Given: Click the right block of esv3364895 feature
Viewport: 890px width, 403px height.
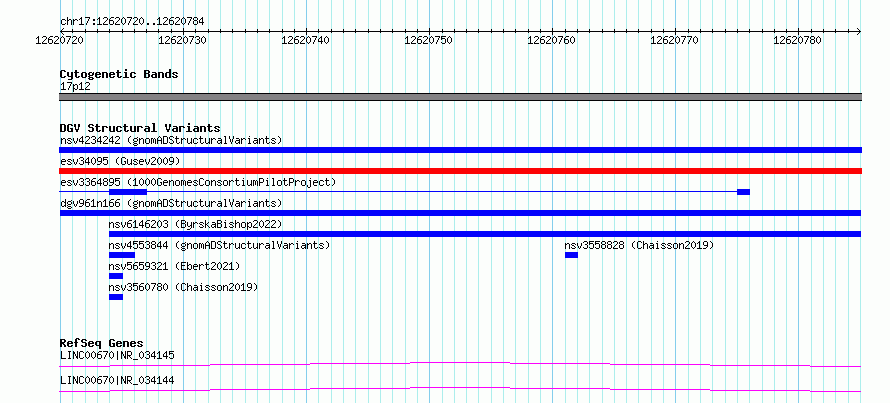Looking at the screenshot, I should pos(744,192).
